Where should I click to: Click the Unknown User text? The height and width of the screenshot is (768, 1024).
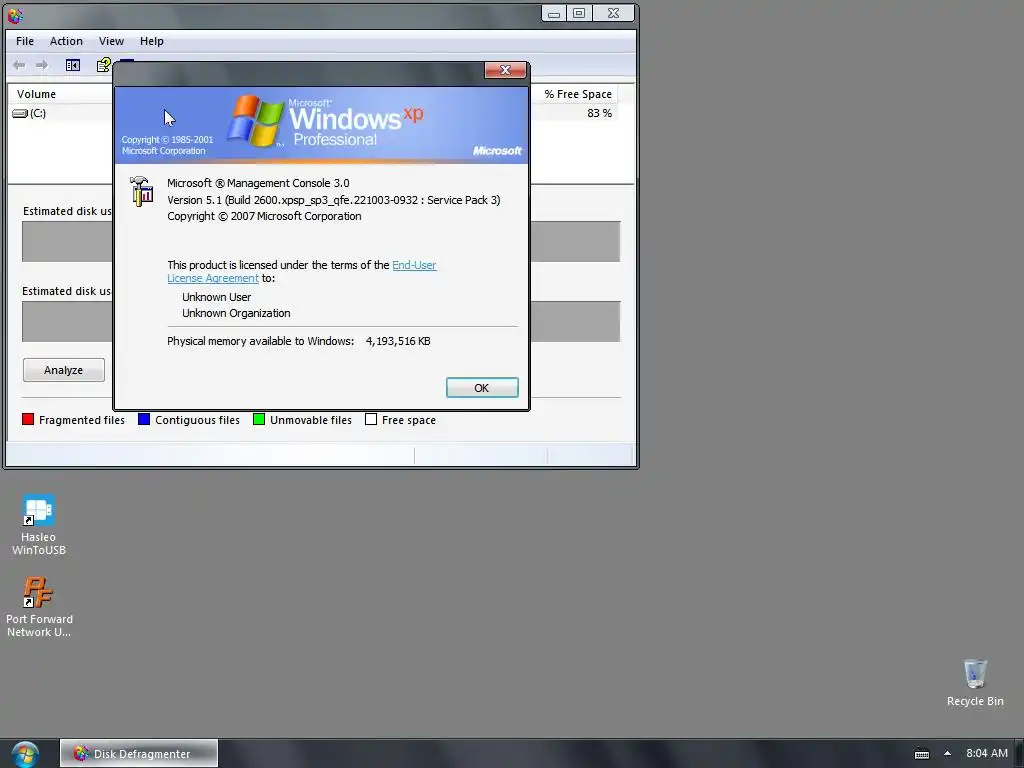pyautogui.click(x=216, y=297)
